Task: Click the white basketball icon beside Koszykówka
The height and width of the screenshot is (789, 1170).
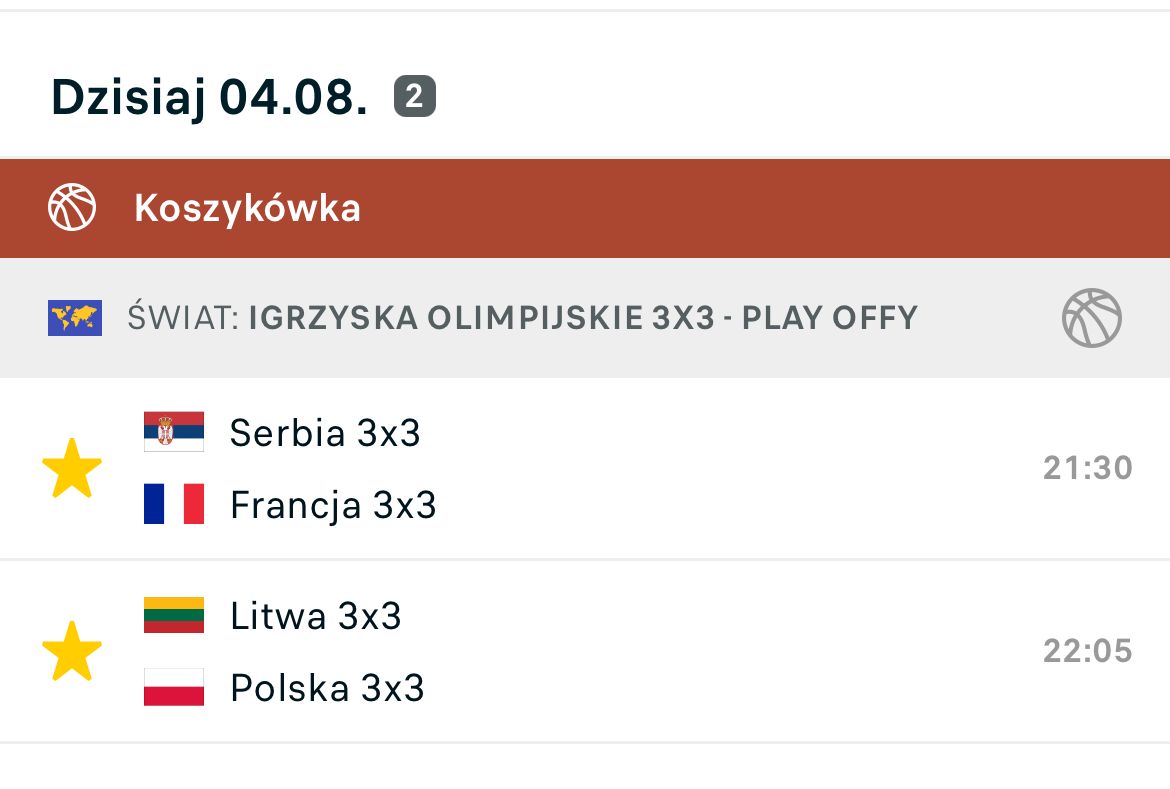Action: tap(72, 208)
